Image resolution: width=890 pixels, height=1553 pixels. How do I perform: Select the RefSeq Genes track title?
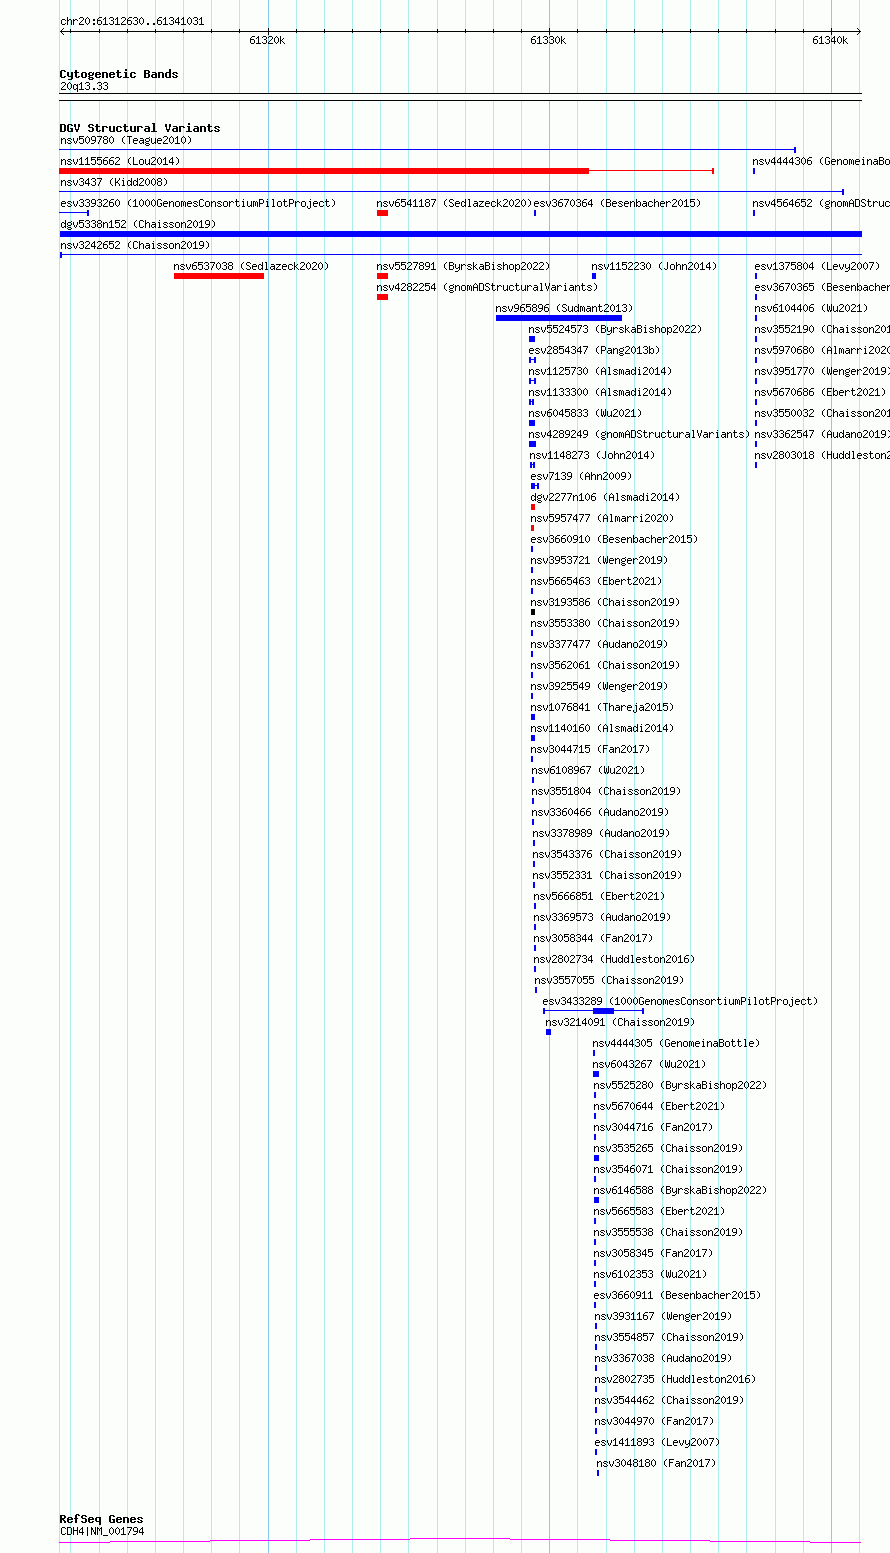(x=101, y=1519)
